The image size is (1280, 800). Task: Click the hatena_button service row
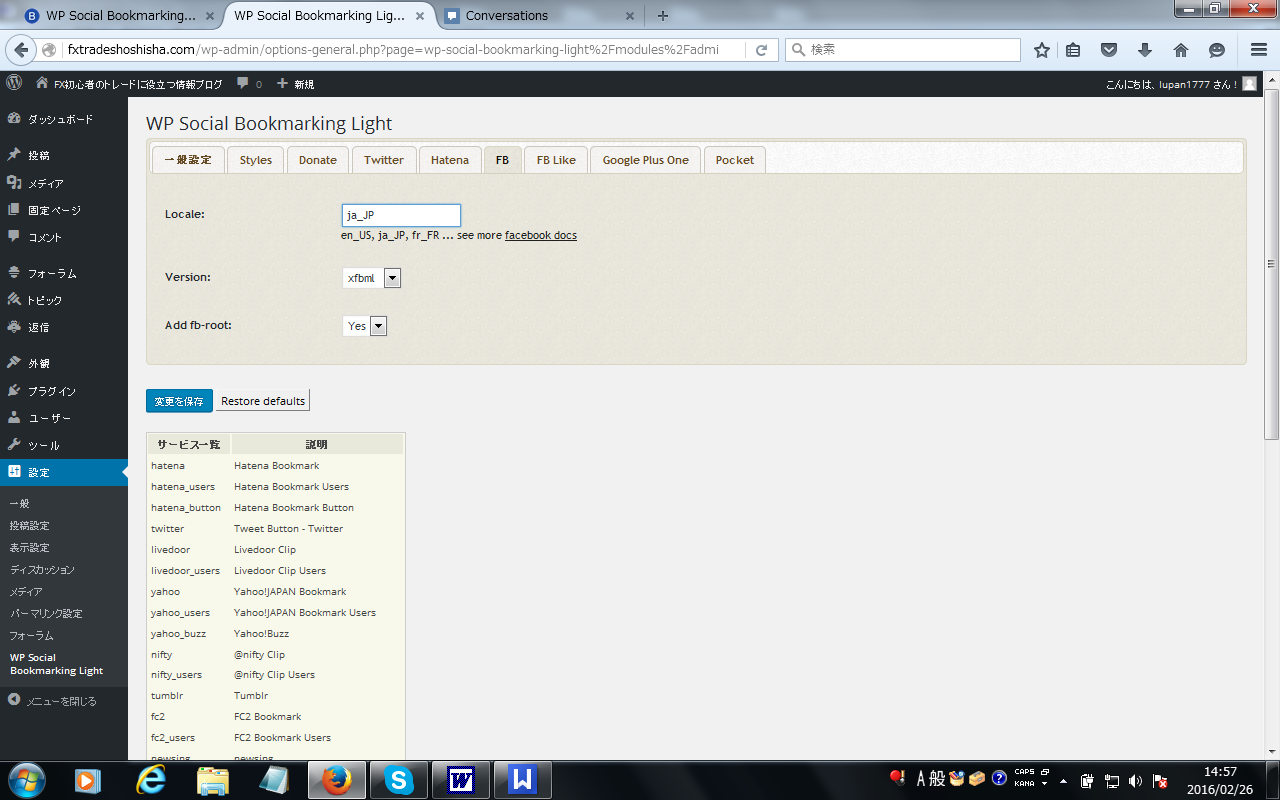(x=276, y=507)
